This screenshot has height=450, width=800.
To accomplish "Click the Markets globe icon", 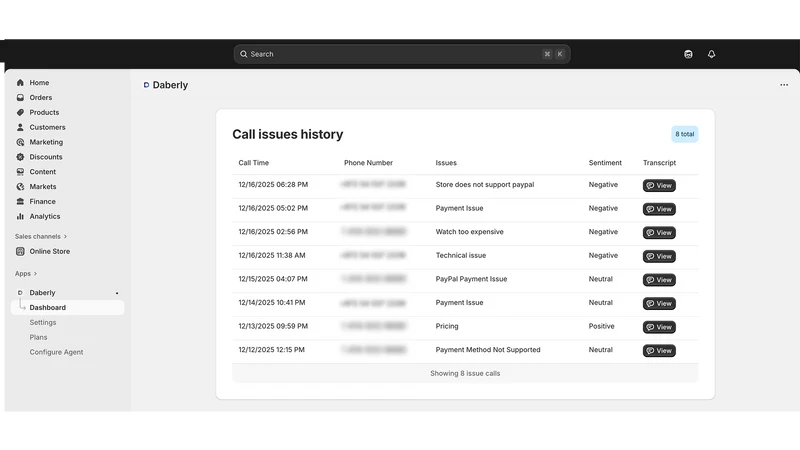I will 20,187.
